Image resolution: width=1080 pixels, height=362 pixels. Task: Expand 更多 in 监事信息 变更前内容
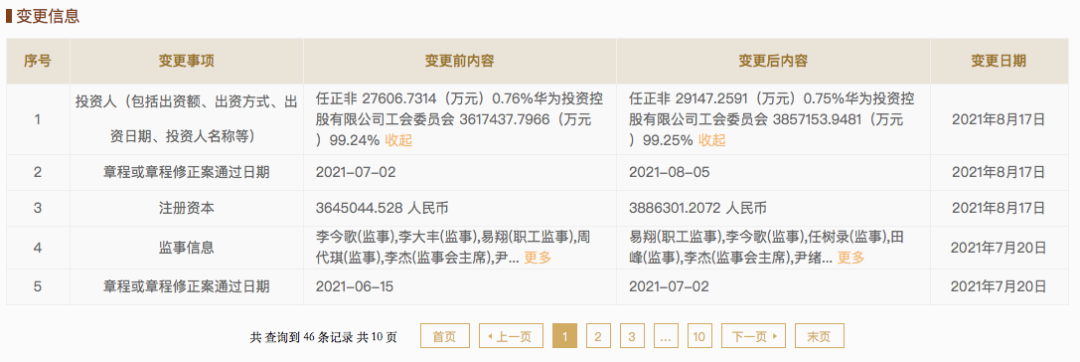(538, 258)
